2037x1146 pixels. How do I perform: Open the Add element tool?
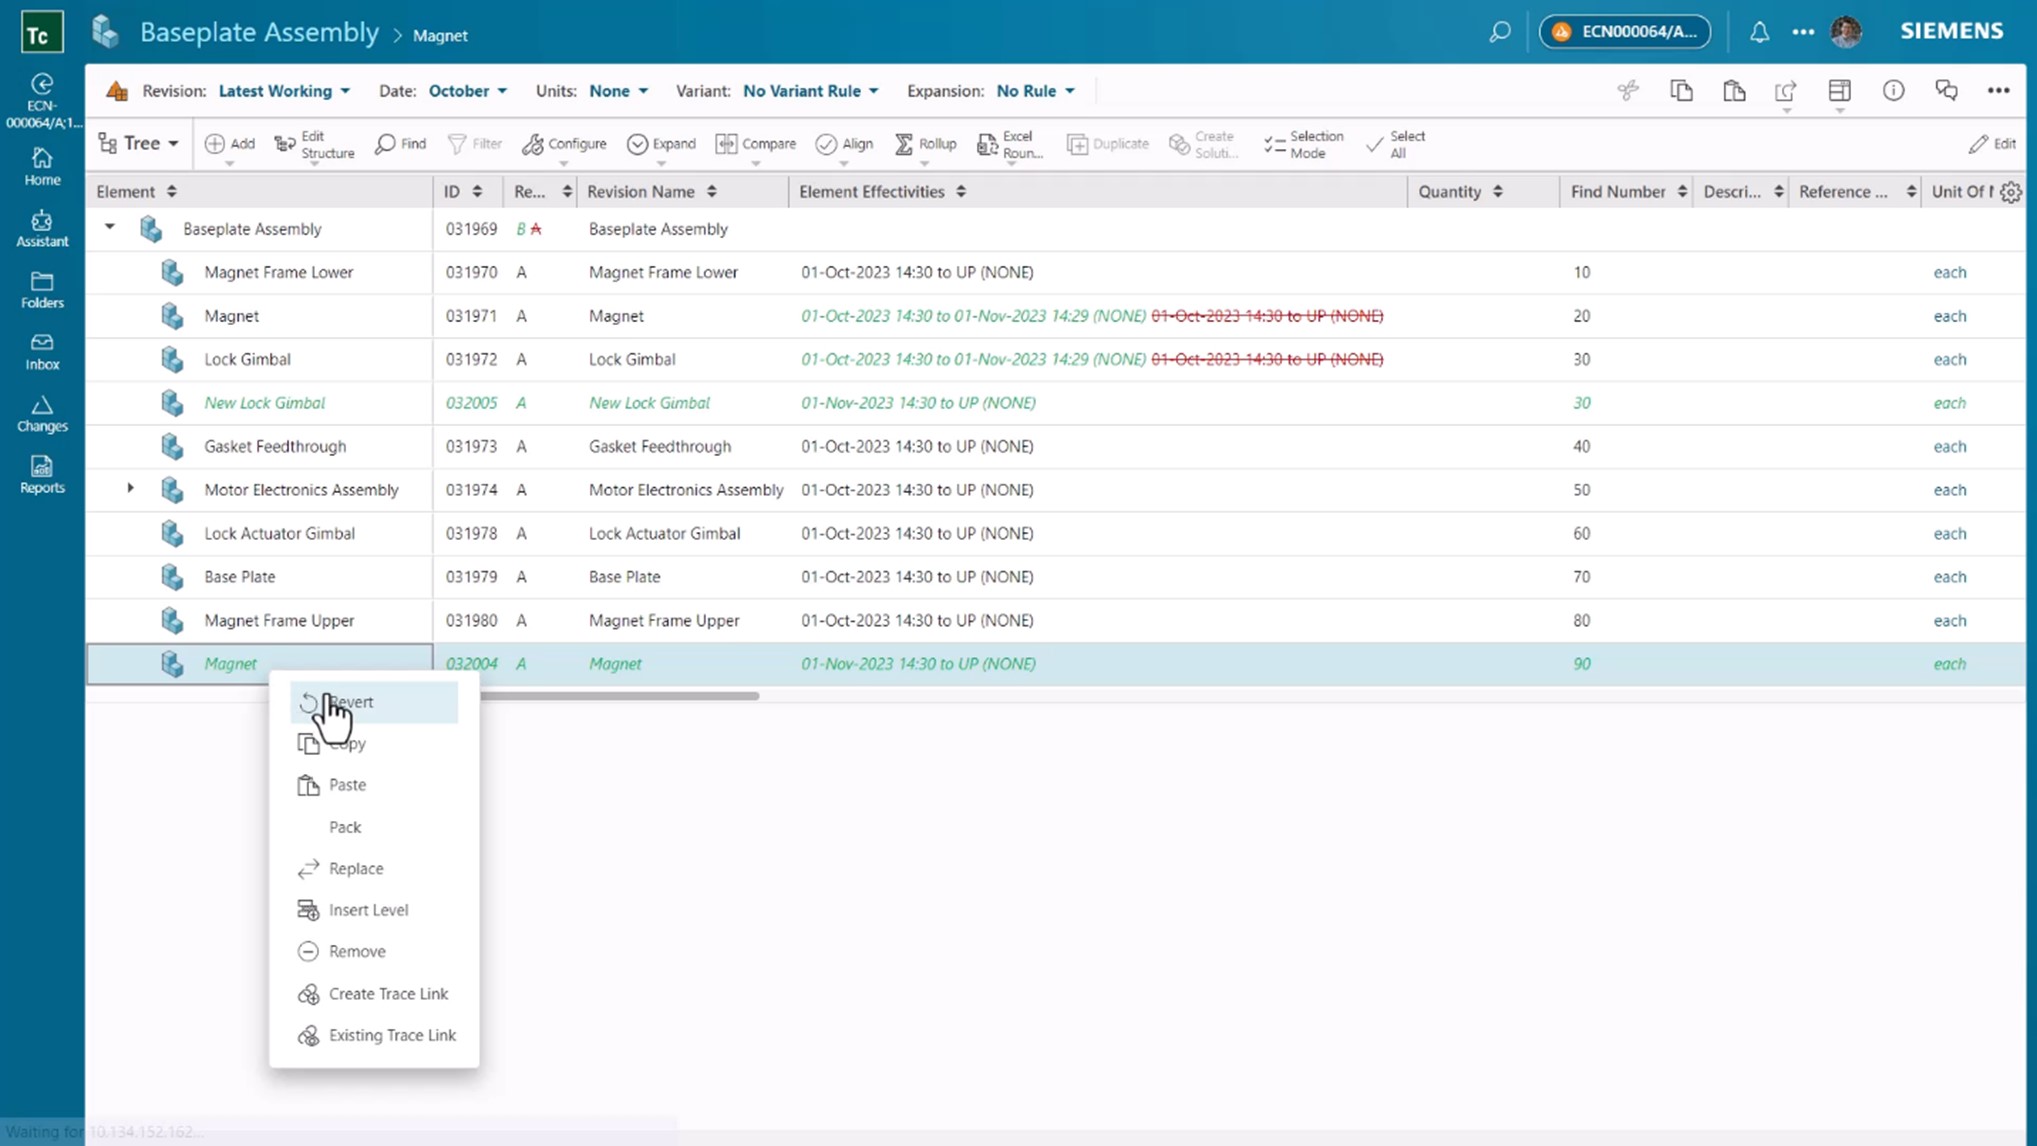[x=229, y=143]
